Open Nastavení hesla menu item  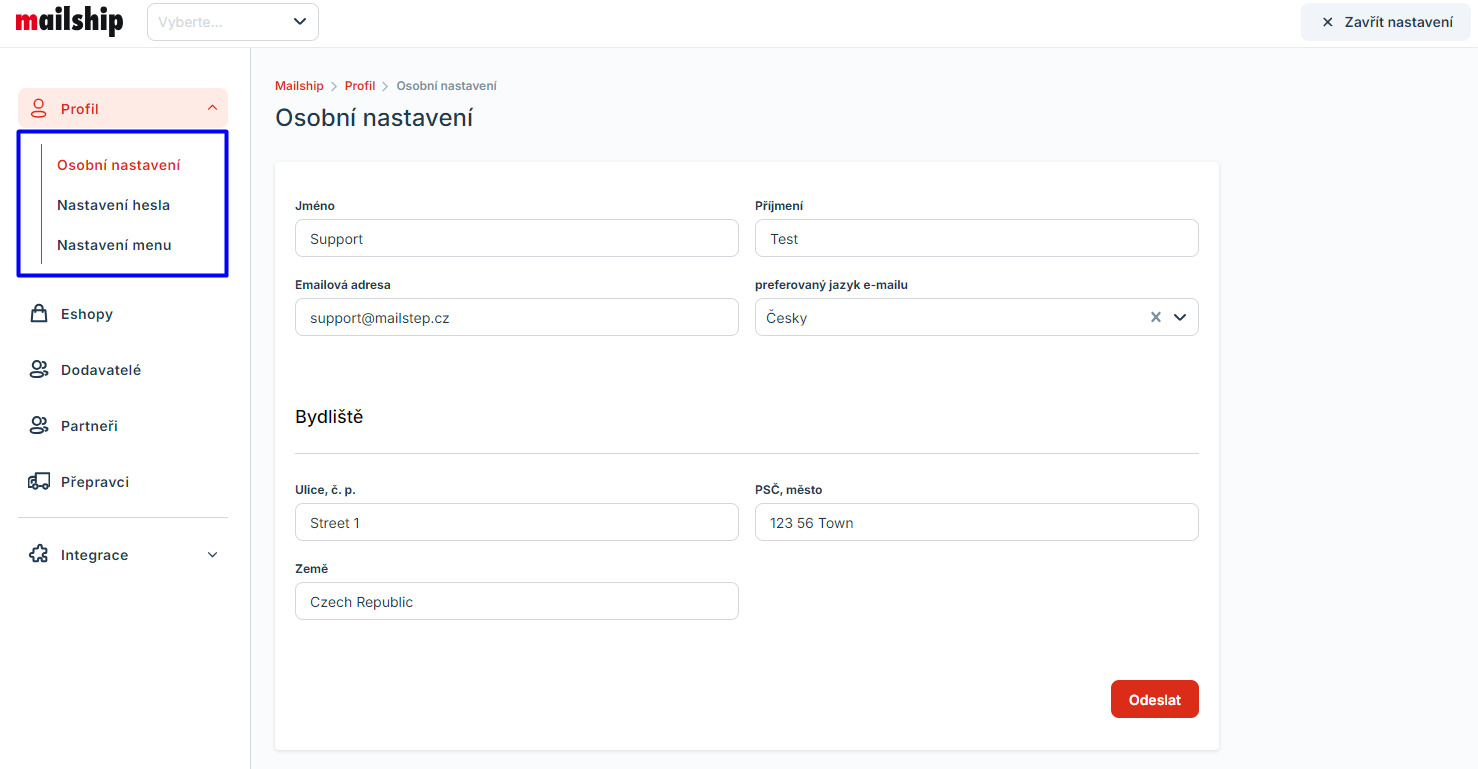[113, 205]
